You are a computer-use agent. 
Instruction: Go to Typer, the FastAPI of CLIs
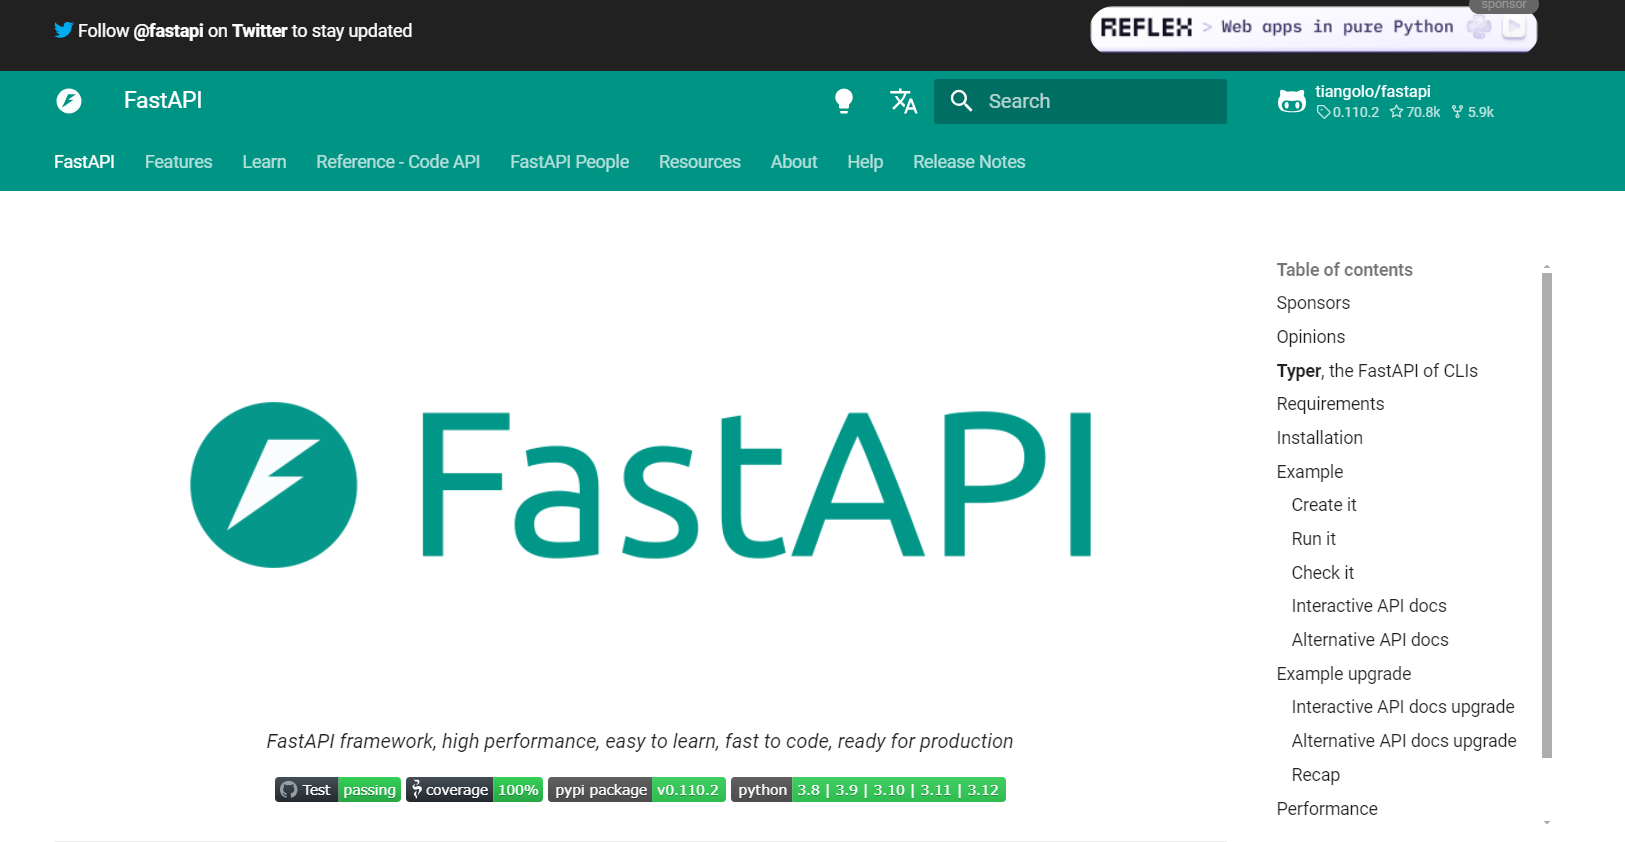pos(1377,371)
